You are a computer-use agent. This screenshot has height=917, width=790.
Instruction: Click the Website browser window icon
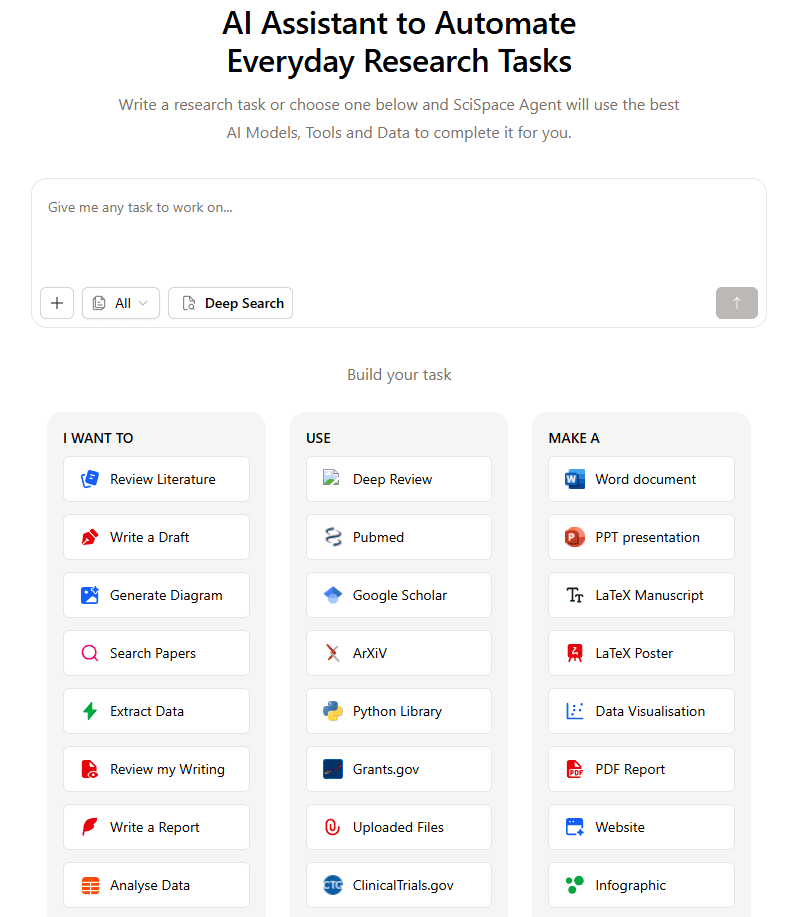coord(575,827)
